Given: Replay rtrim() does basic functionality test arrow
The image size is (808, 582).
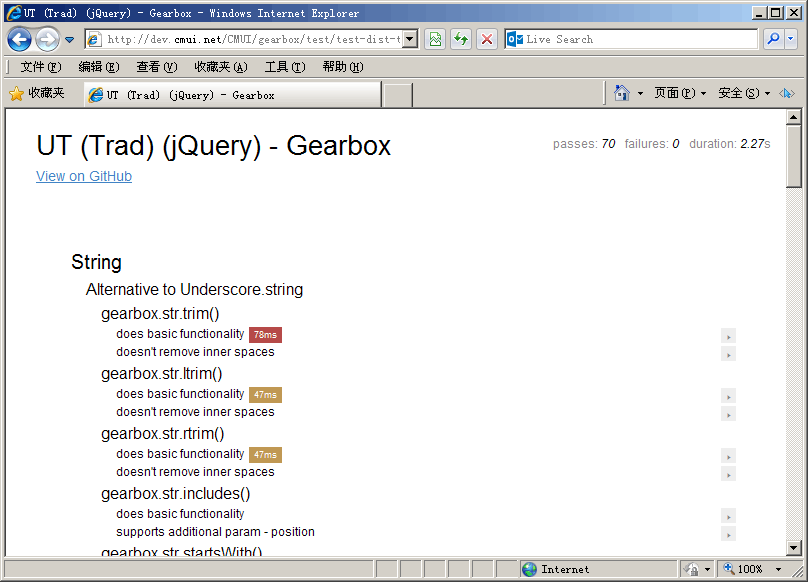Looking at the screenshot, I should coord(728,456).
